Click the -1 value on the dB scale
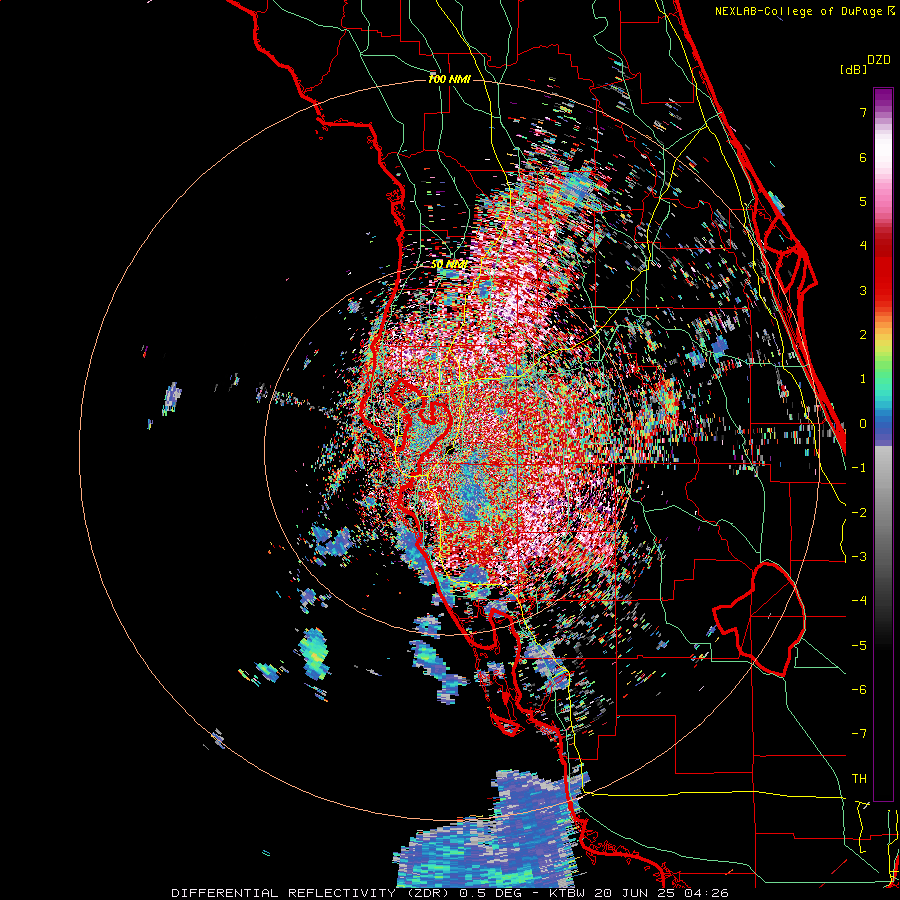The height and width of the screenshot is (900, 900). coord(859,467)
